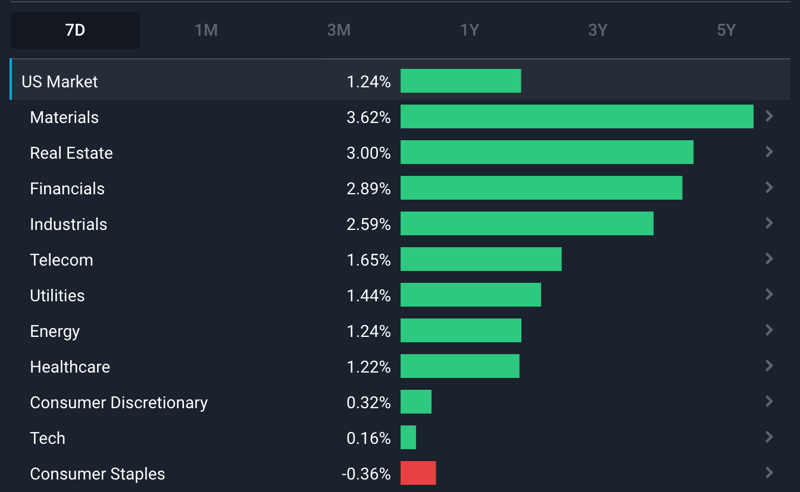
Task: Open Utilities via its arrow icon
Action: pos(769,294)
